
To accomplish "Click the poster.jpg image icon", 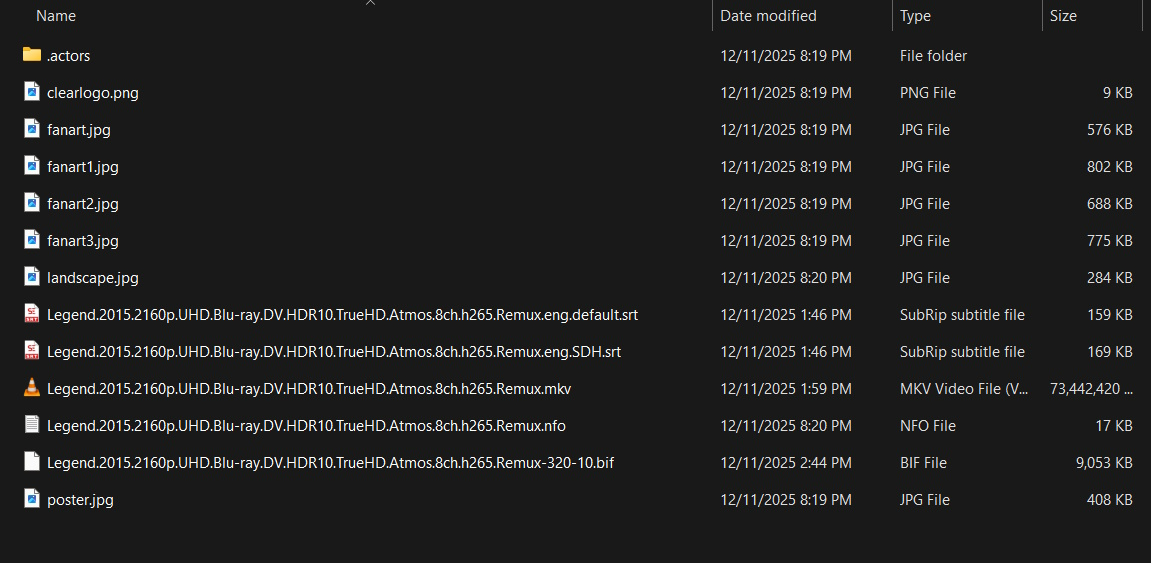I will [x=32, y=499].
